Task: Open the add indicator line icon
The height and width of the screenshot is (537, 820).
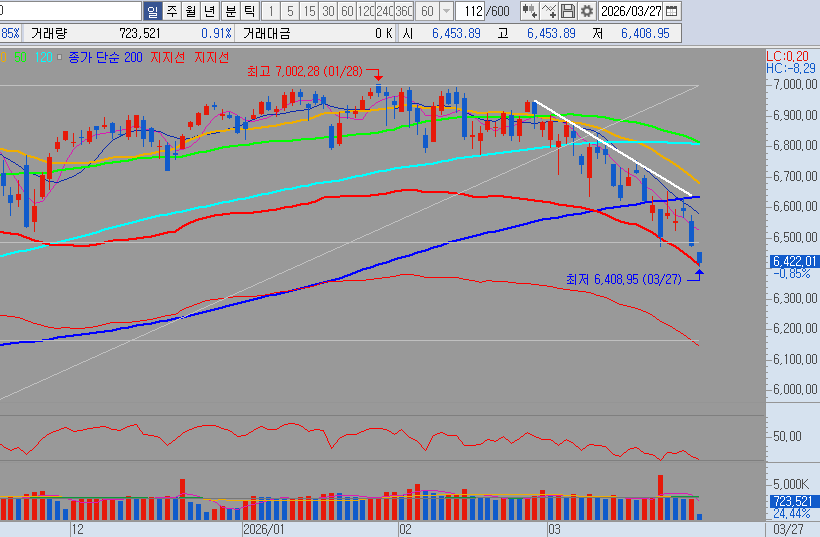Action: point(549,11)
